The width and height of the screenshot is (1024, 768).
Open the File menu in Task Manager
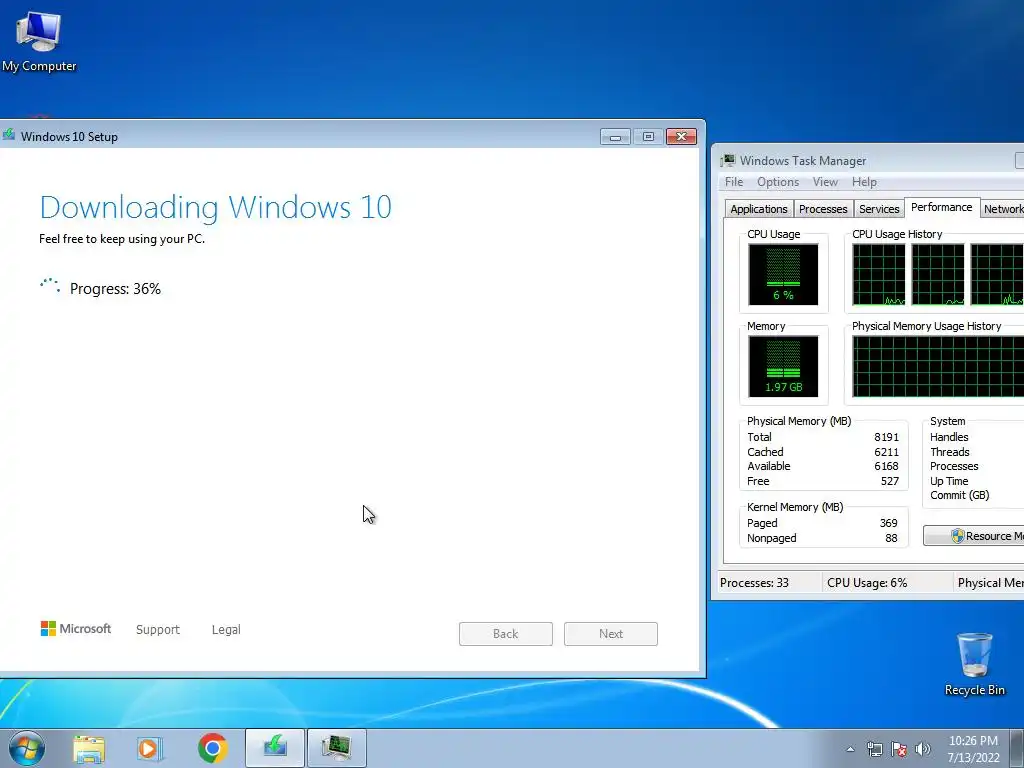coord(733,182)
